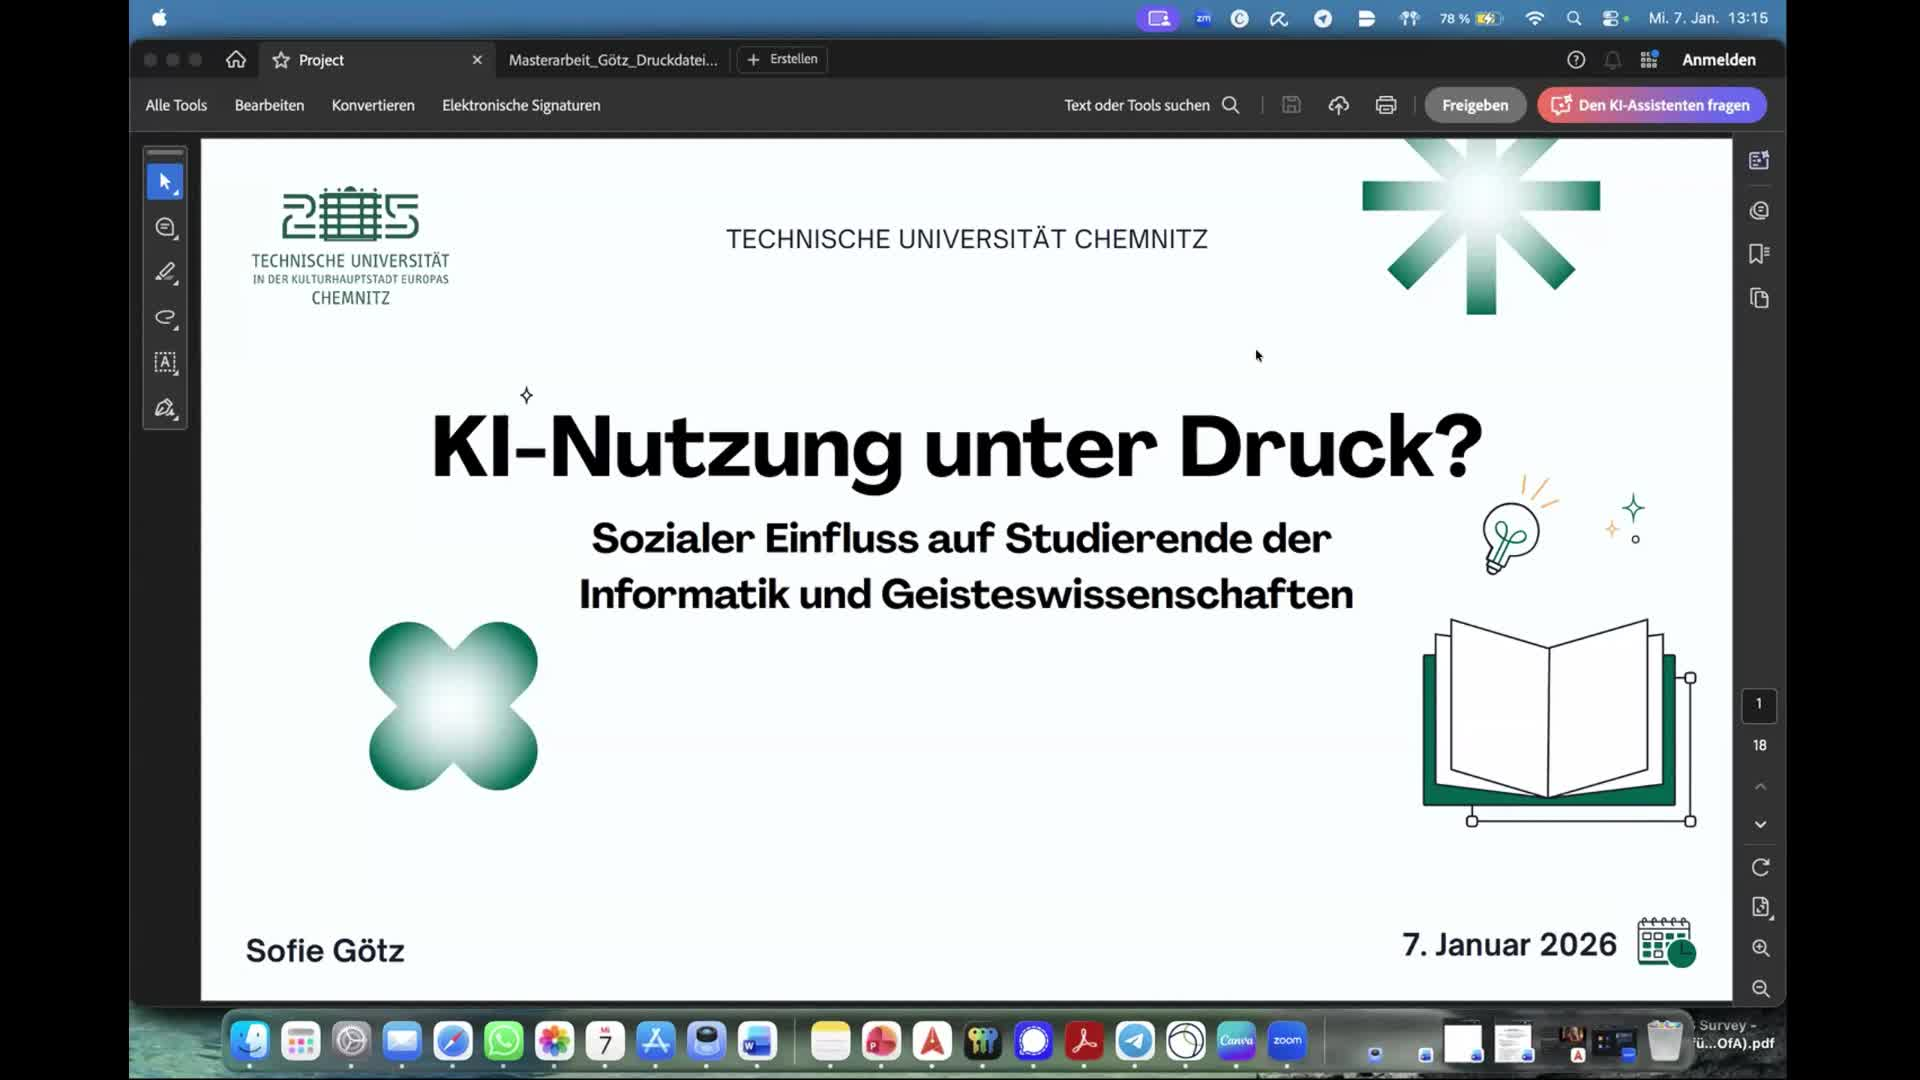Click the date and time Mi. 7. Jan.

1708,18
